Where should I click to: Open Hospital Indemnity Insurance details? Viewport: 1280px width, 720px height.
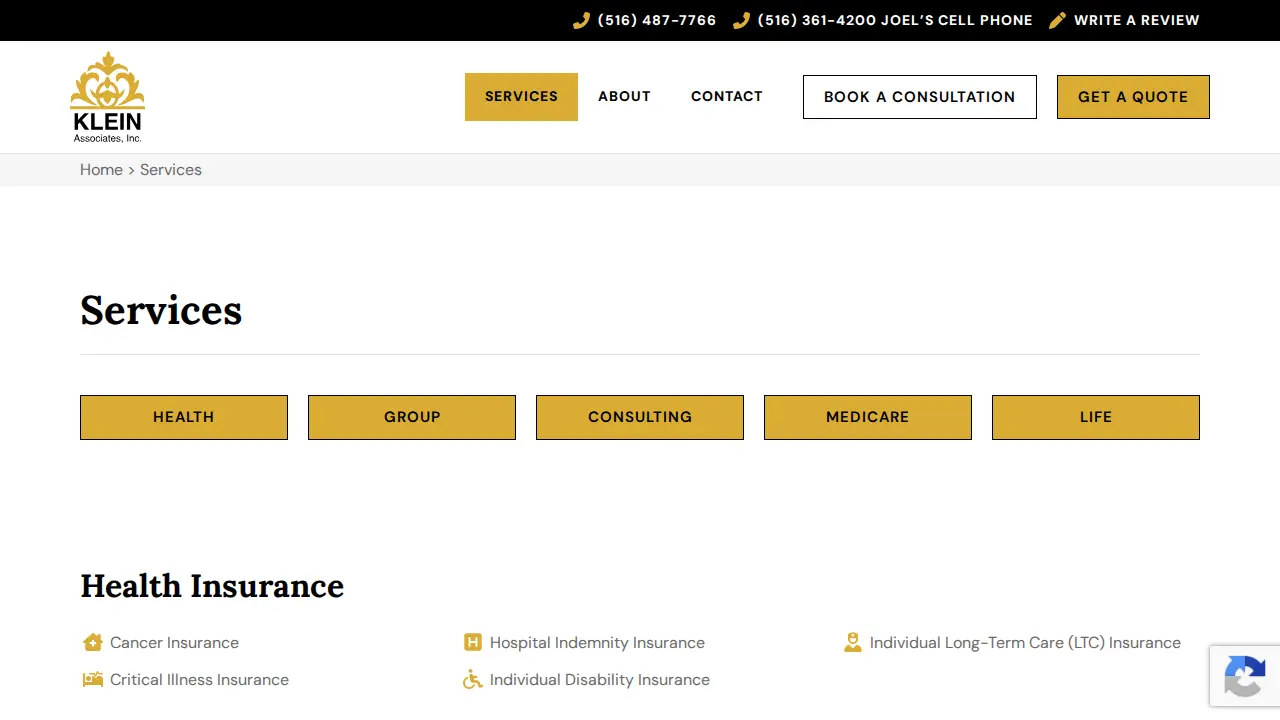[x=597, y=643]
